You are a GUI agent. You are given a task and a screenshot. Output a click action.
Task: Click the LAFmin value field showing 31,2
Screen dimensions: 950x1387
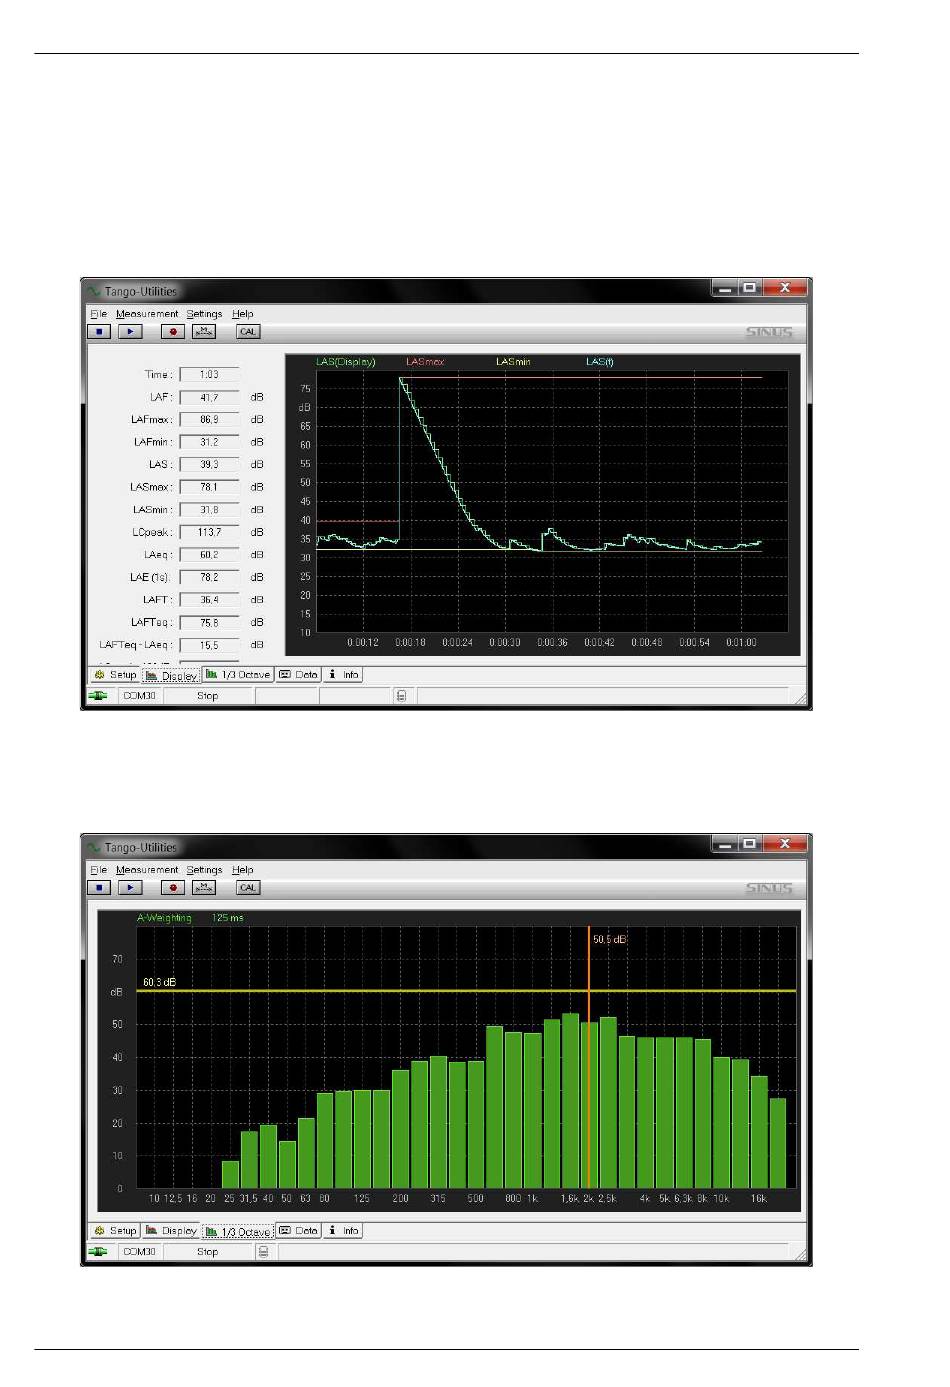point(209,442)
